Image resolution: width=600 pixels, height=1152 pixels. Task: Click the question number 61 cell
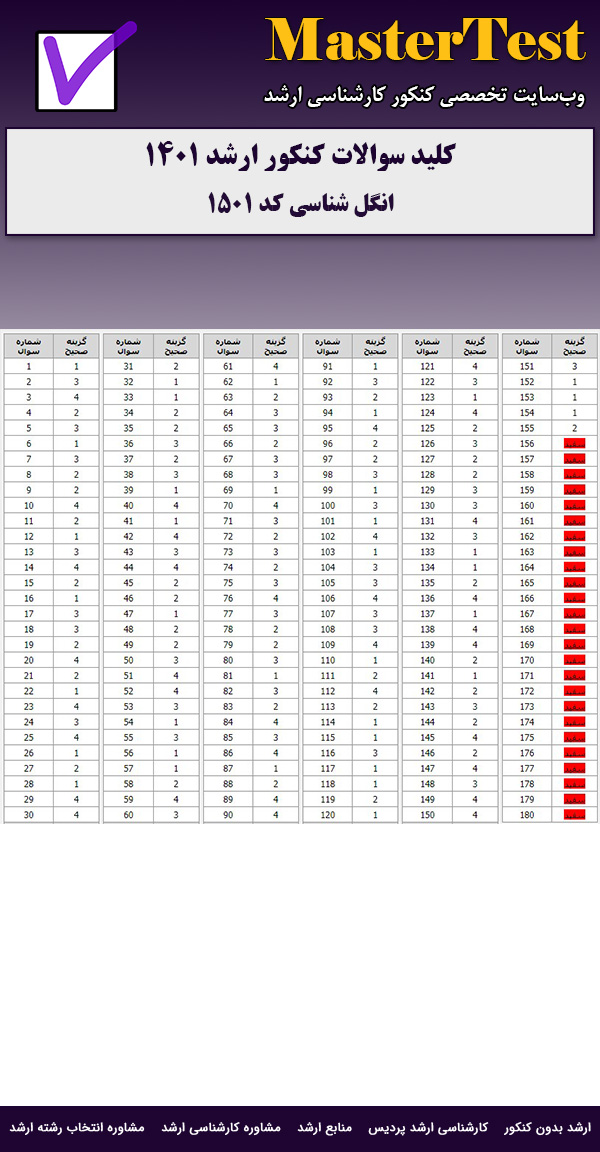click(x=228, y=366)
